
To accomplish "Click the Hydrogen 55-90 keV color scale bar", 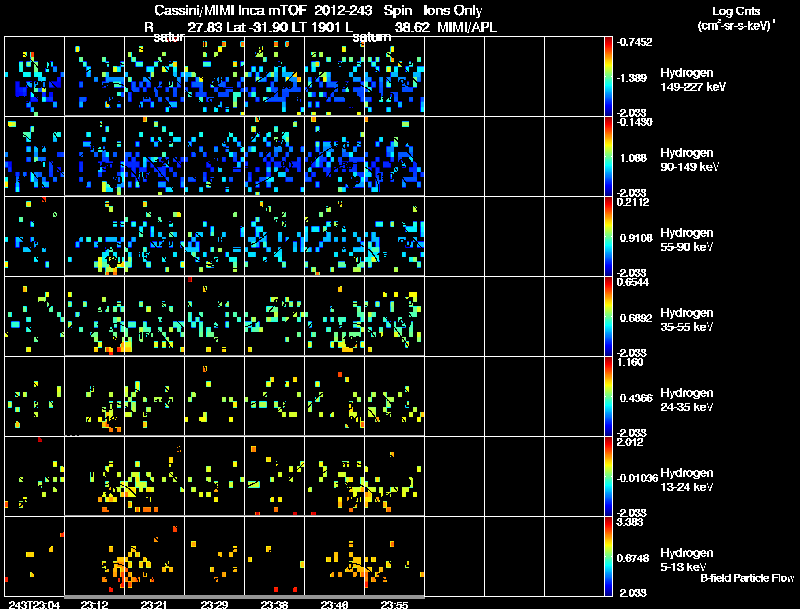I will tap(608, 237).
